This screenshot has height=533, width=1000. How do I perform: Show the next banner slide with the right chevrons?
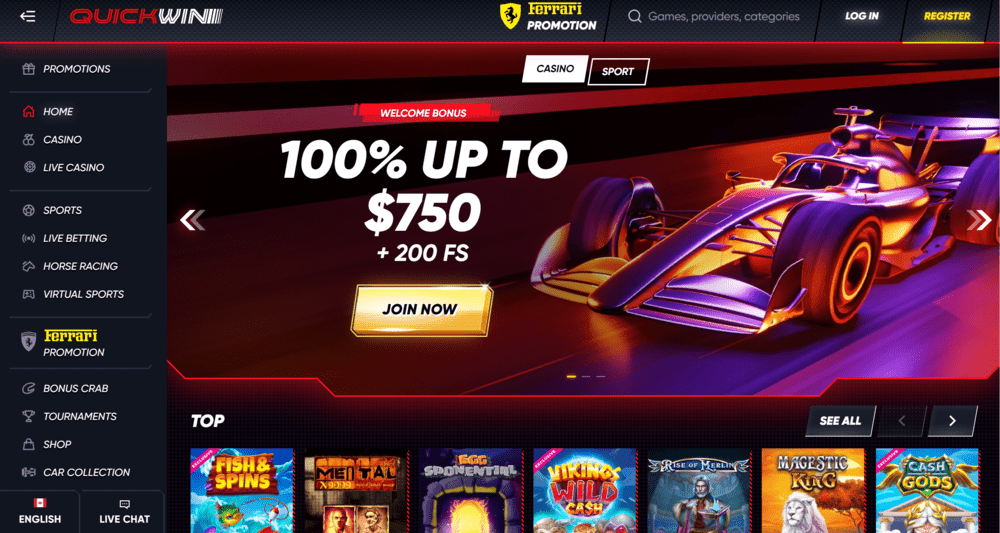979,220
